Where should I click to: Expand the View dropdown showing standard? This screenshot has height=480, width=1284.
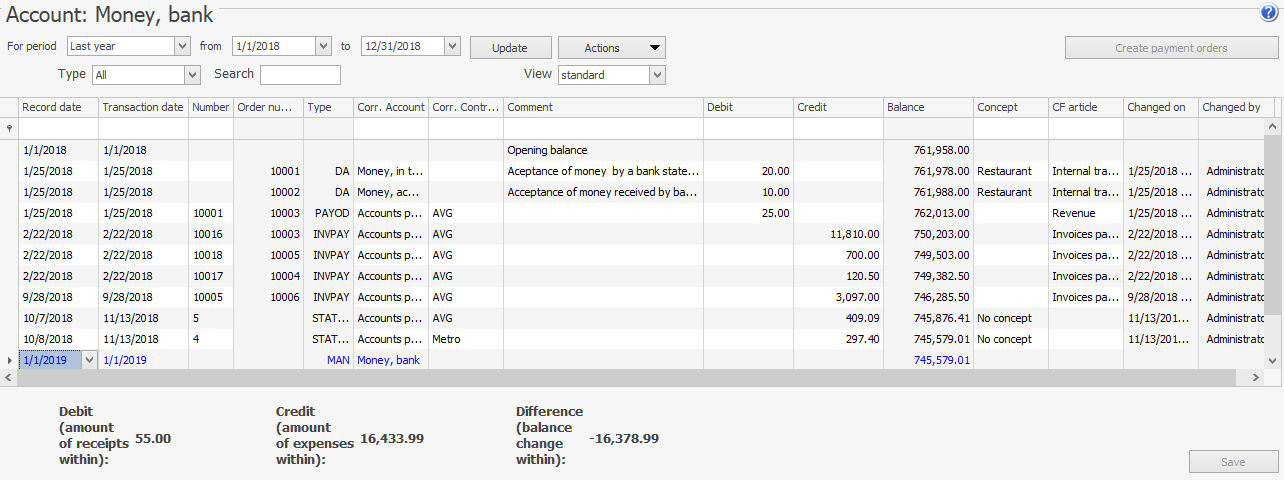pyautogui.click(x=657, y=75)
